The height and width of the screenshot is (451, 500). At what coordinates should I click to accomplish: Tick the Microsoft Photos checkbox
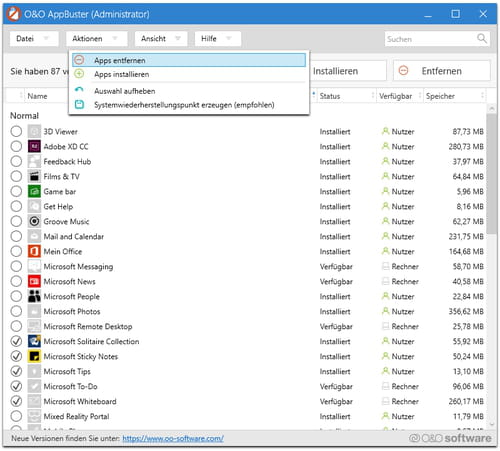tap(16, 311)
